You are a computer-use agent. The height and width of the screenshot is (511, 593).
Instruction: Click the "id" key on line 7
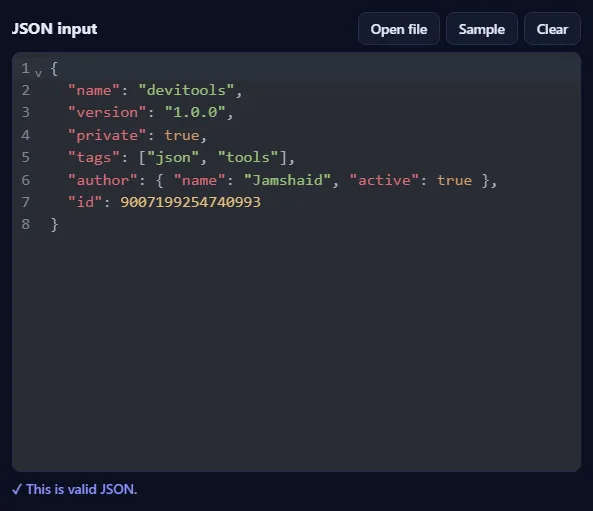(85, 202)
